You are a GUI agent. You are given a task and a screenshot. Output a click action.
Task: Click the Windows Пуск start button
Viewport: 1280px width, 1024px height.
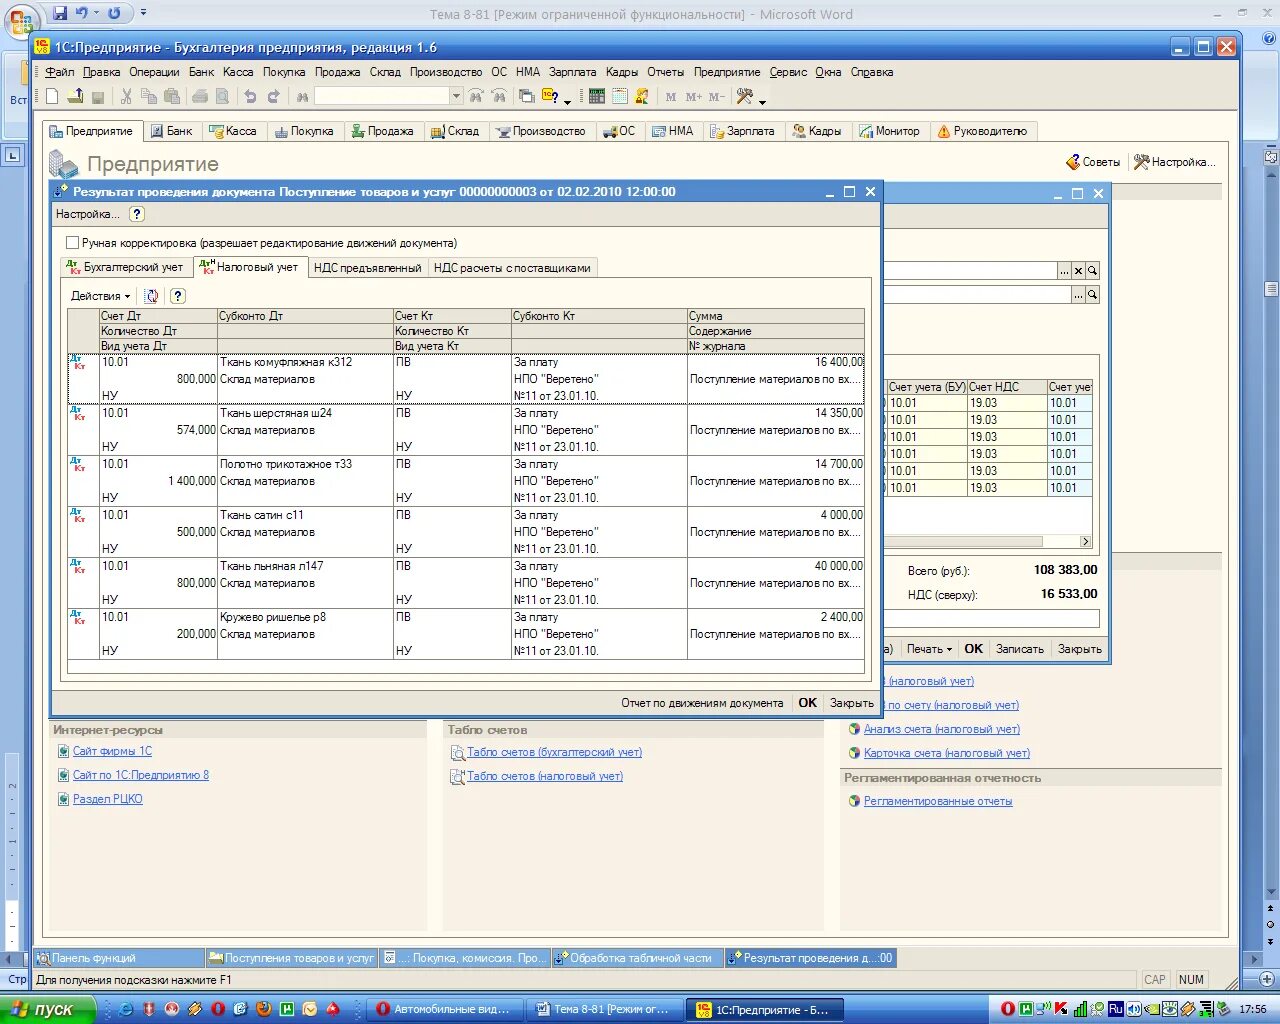tap(48, 1009)
